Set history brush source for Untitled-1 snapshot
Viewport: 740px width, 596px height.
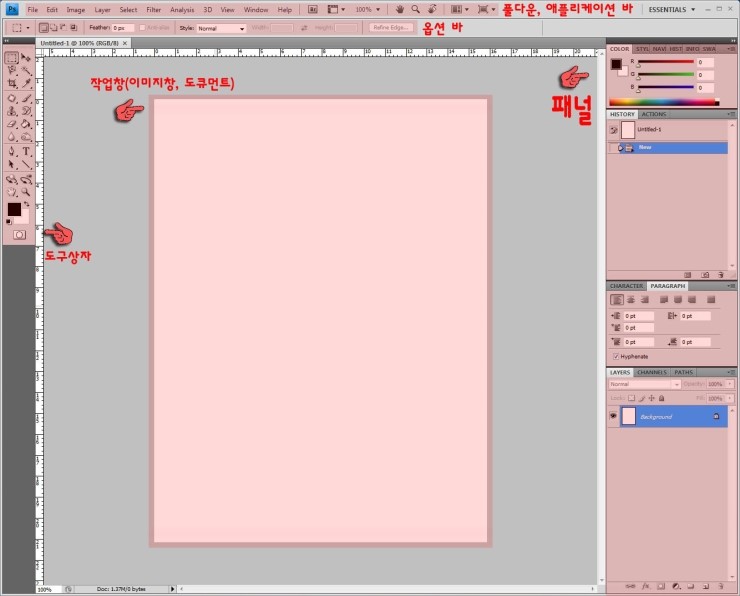[614, 130]
